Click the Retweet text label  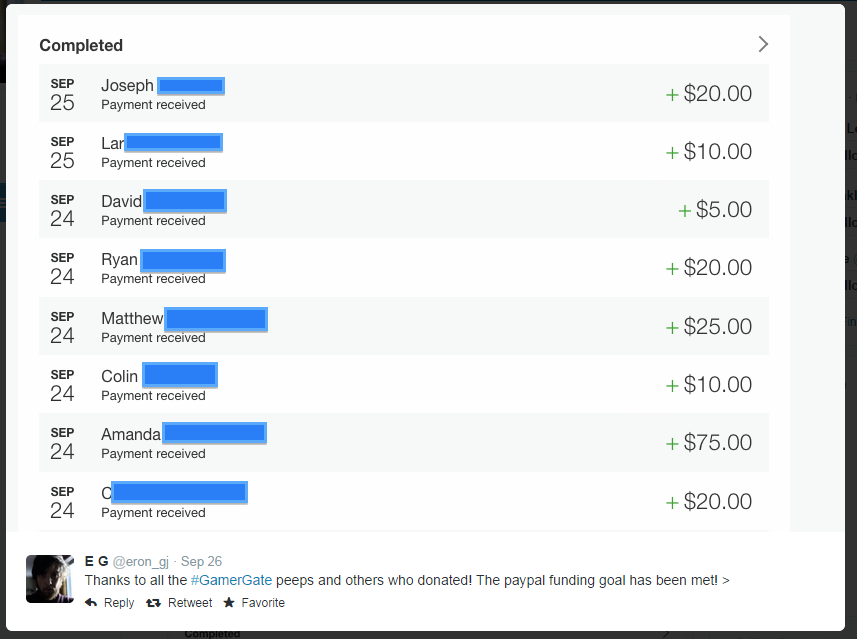189,603
